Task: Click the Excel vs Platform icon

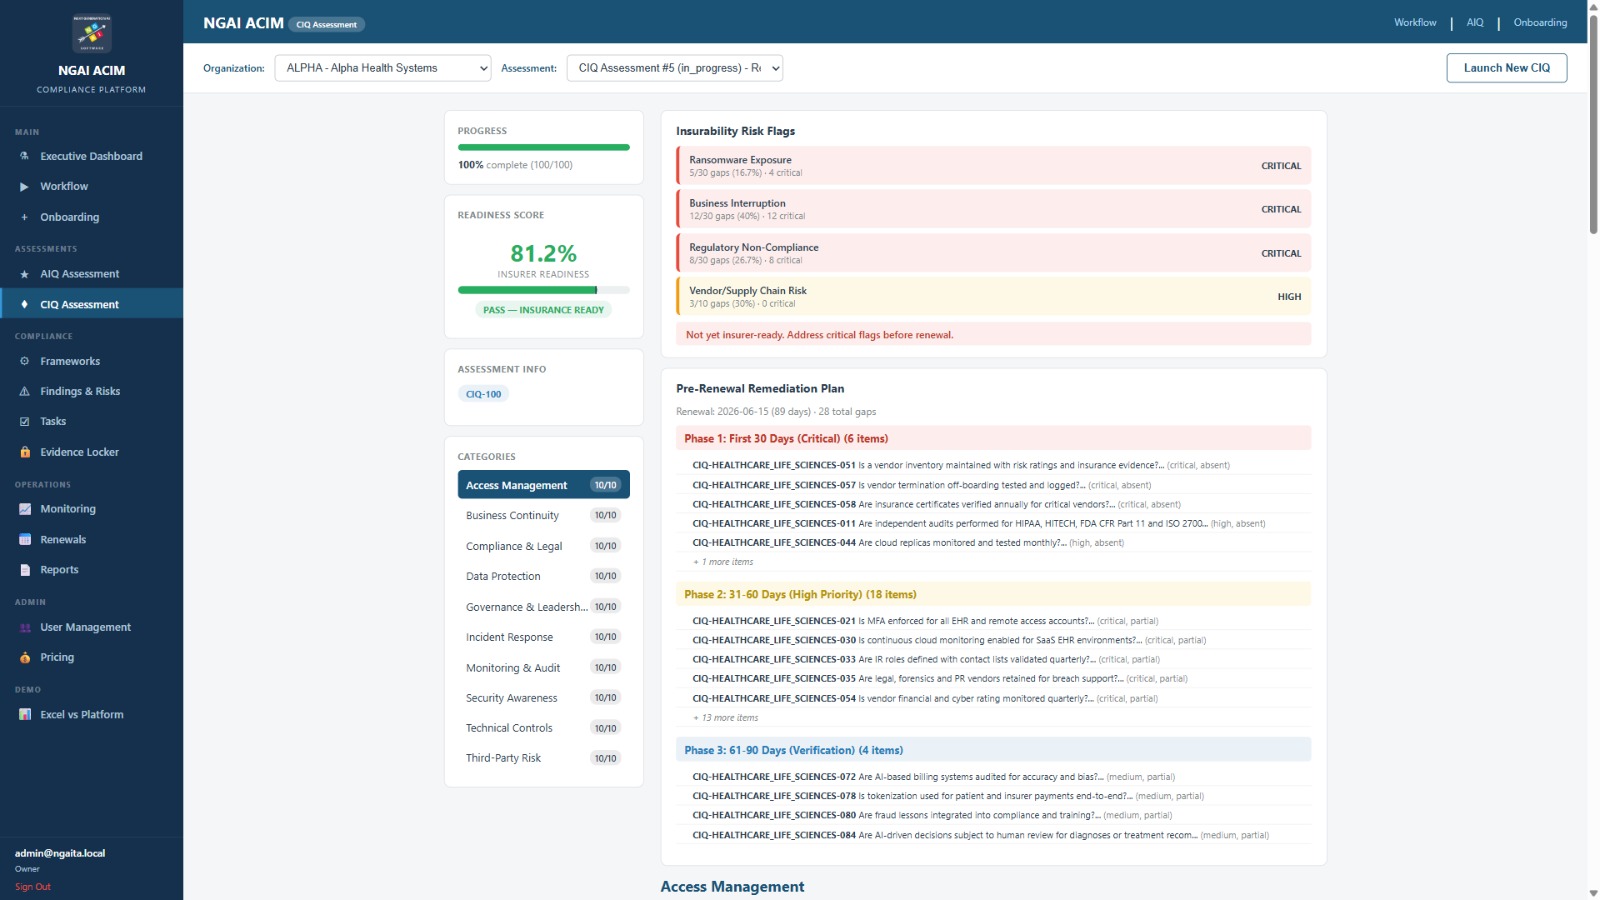Action: click(x=25, y=714)
